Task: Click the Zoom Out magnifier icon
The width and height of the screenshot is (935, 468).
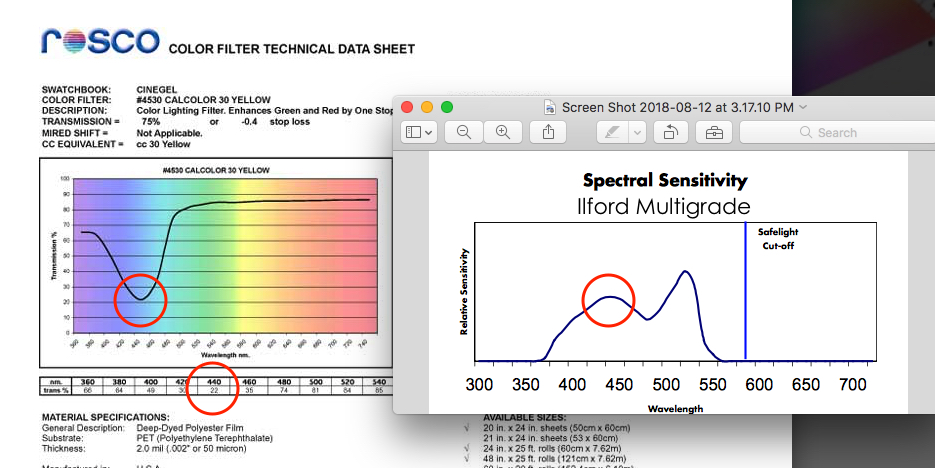Action: point(464,132)
